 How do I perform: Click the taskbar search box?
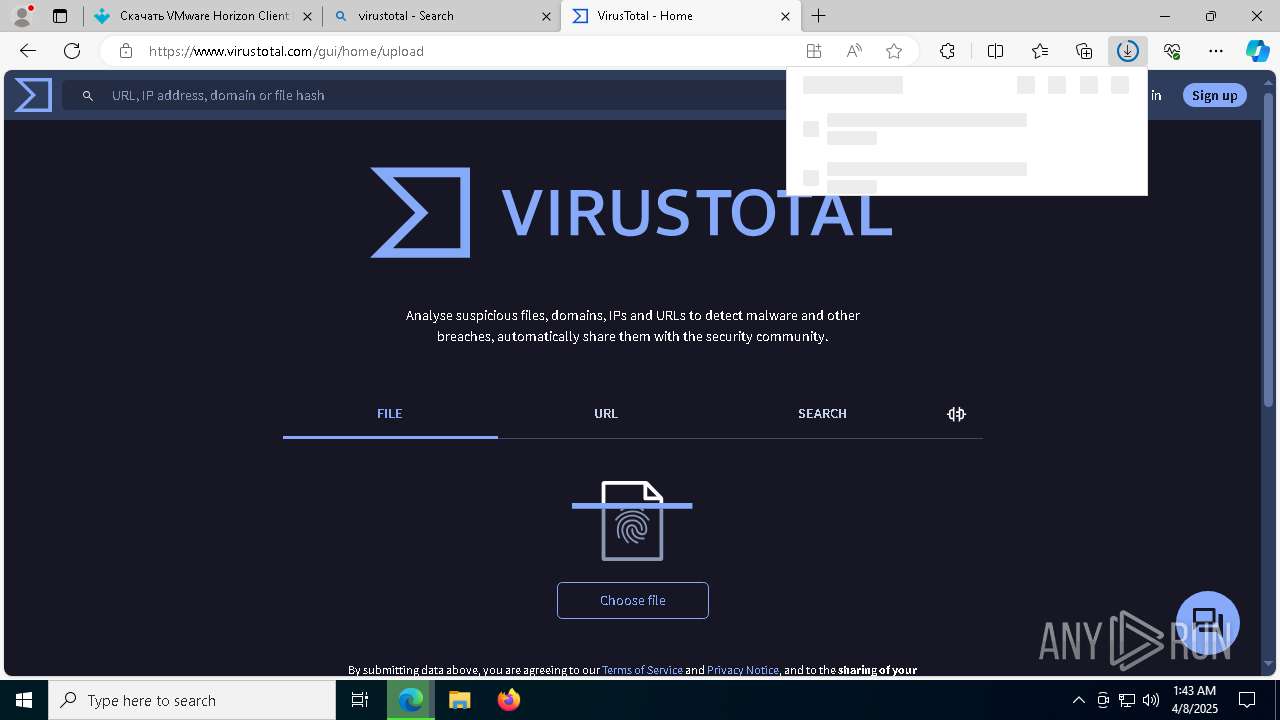click(x=192, y=700)
